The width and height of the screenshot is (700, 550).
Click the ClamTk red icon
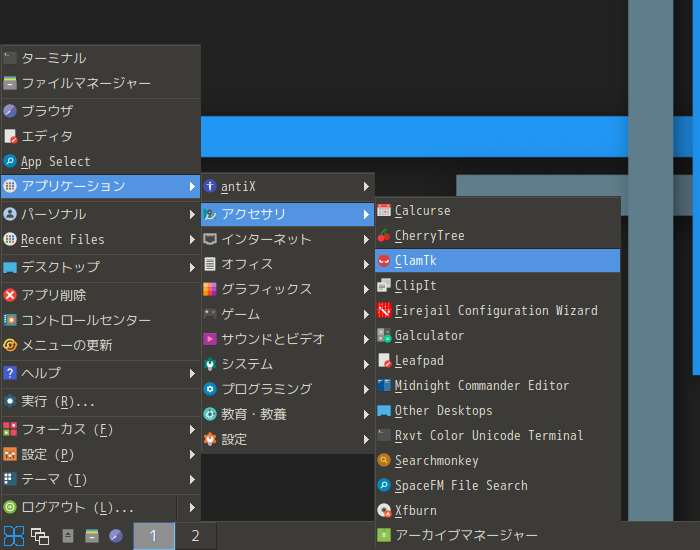click(384, 260)
